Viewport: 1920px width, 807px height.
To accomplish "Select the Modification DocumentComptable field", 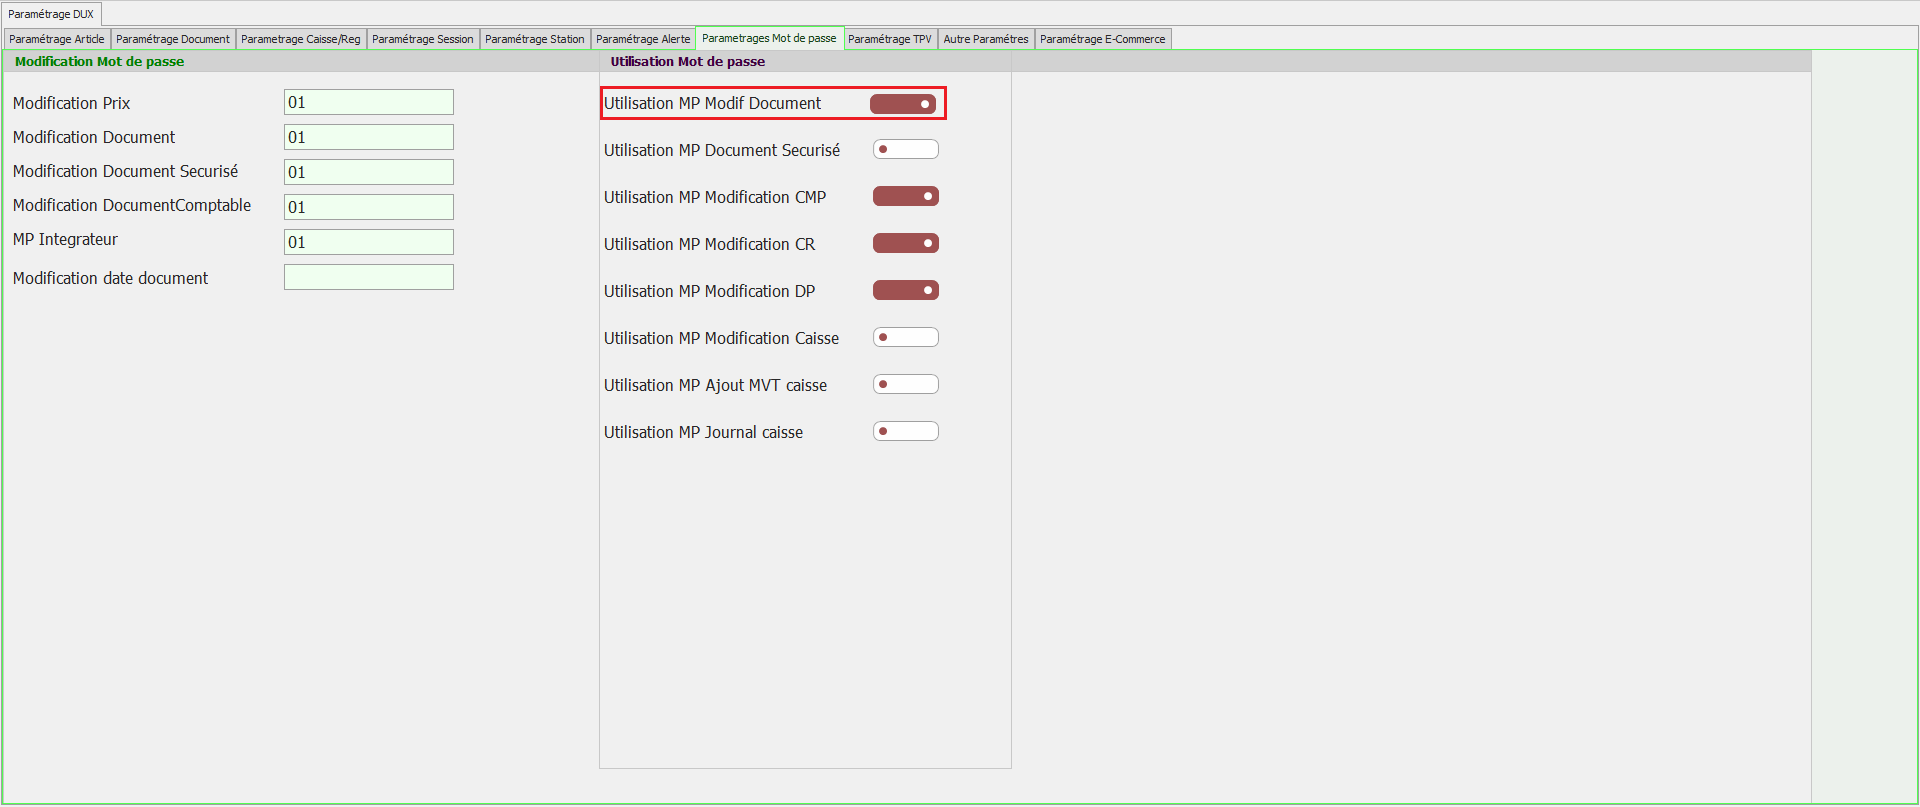I will coord(369,207).
